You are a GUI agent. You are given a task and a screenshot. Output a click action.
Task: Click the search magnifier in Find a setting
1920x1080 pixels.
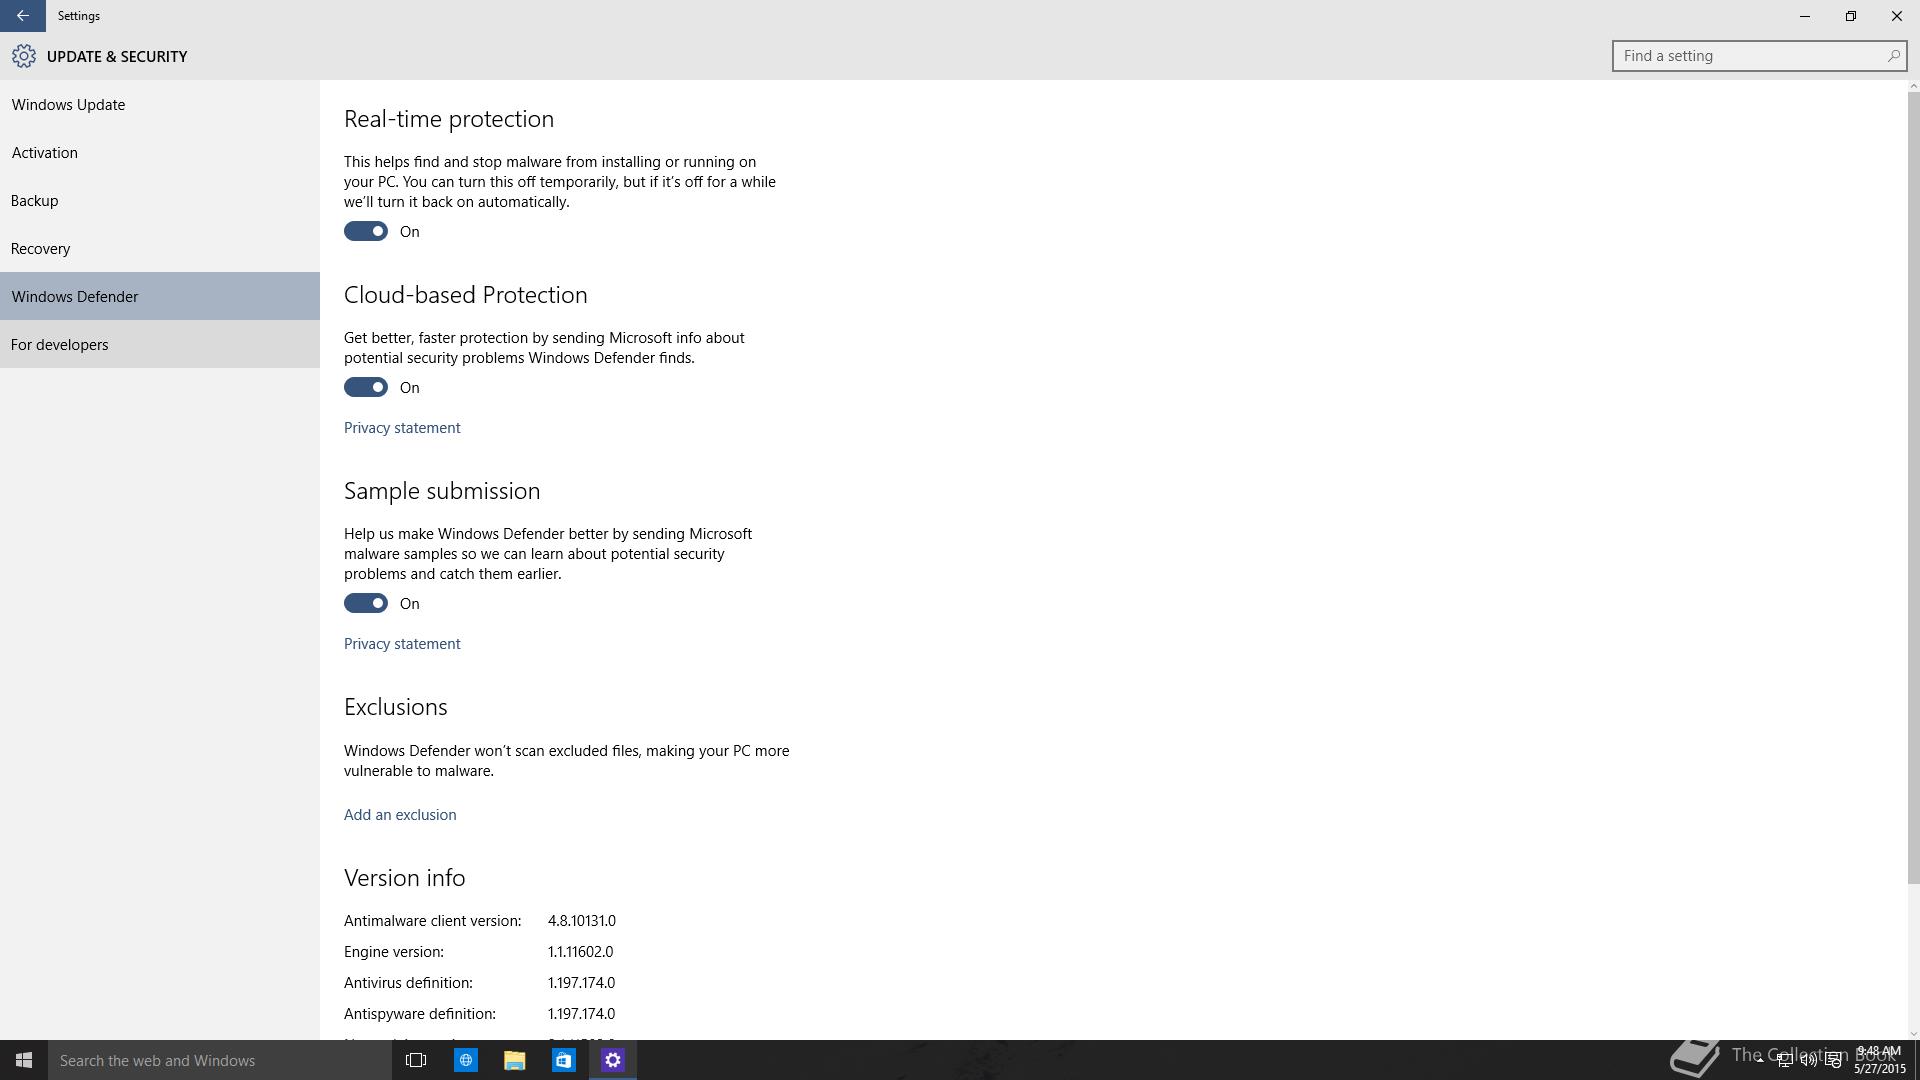point(1893,56)
